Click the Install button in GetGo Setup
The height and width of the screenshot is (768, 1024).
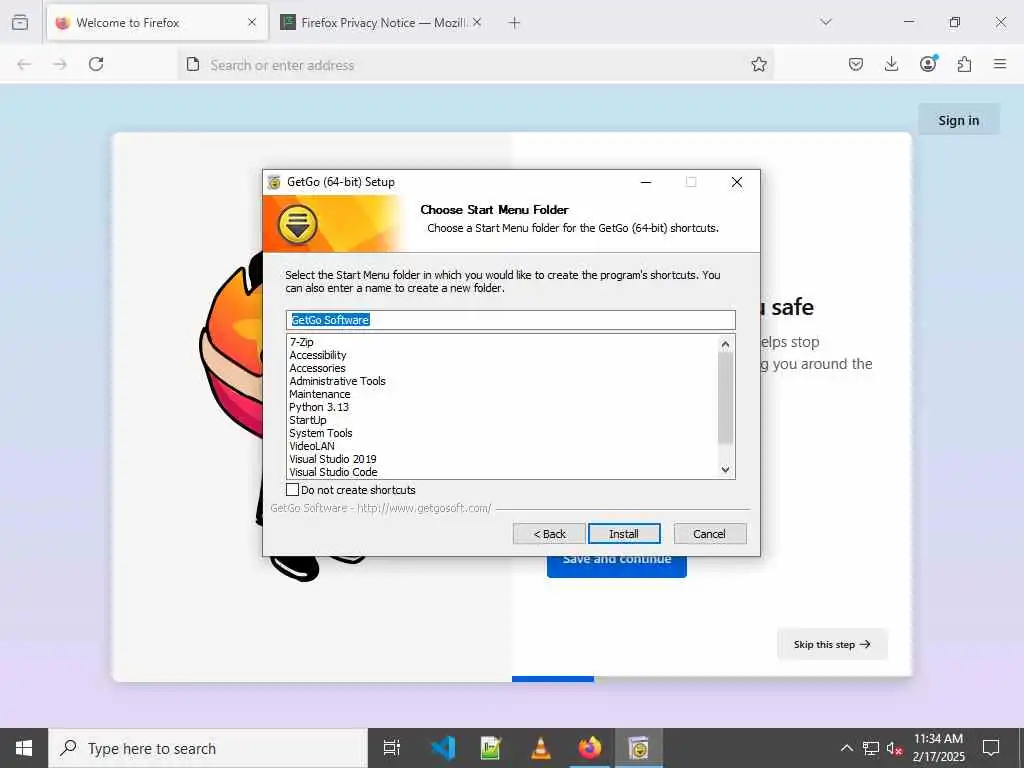coord(624,534)
